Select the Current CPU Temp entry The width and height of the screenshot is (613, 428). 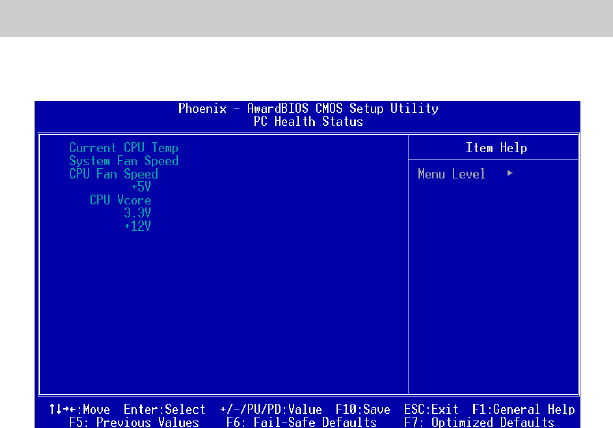click(x=124, y=148)
